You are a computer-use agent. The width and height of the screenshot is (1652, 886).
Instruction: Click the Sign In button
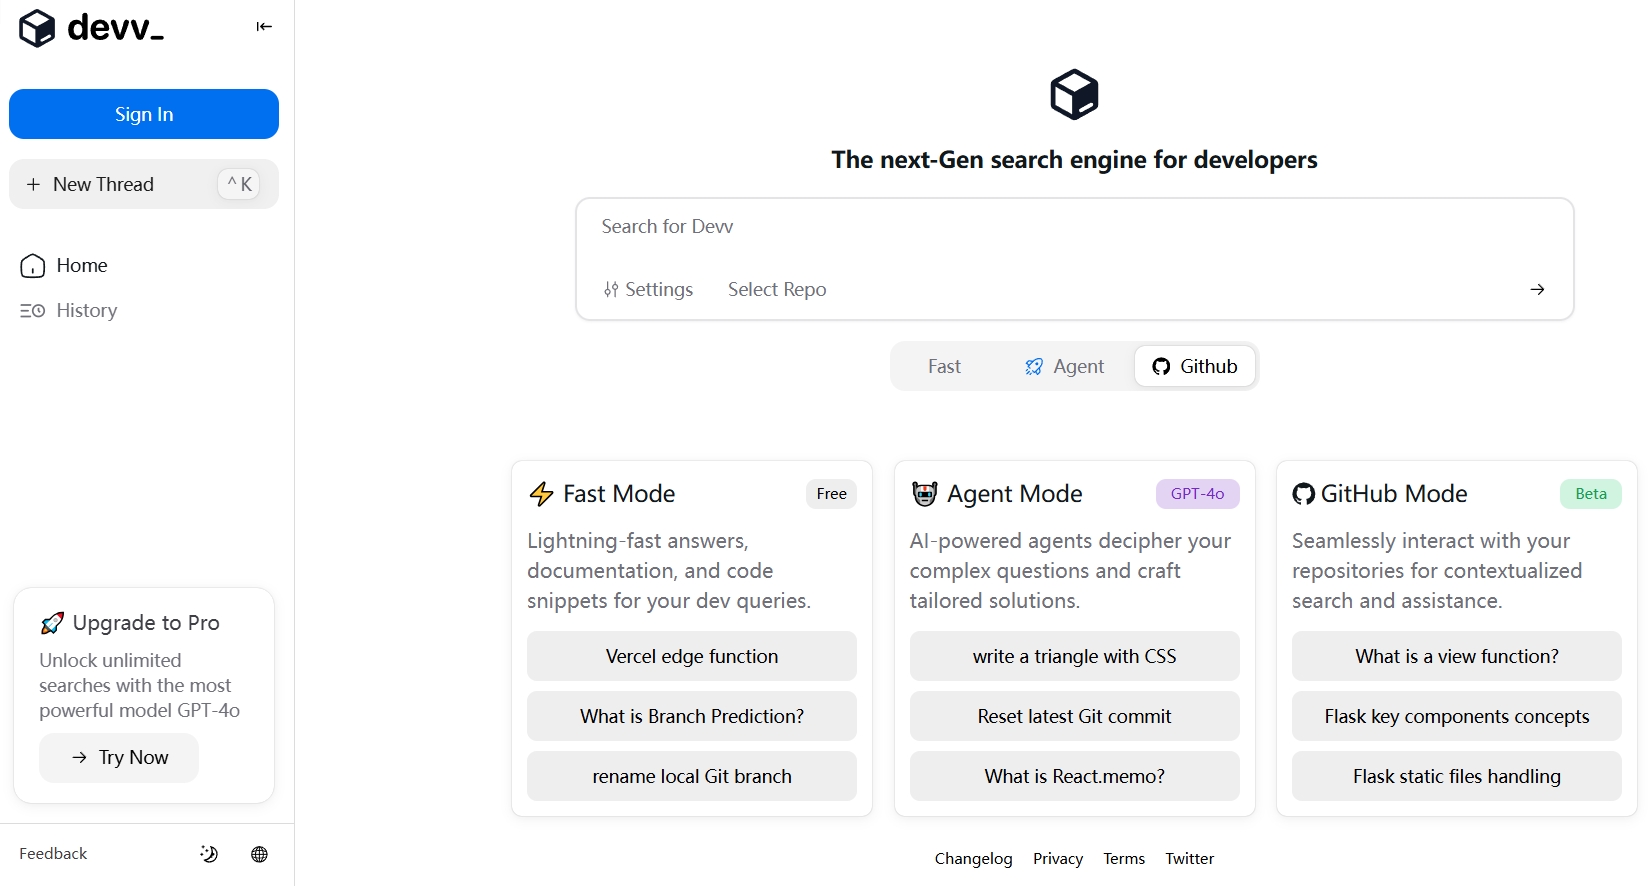click(144, 114)
